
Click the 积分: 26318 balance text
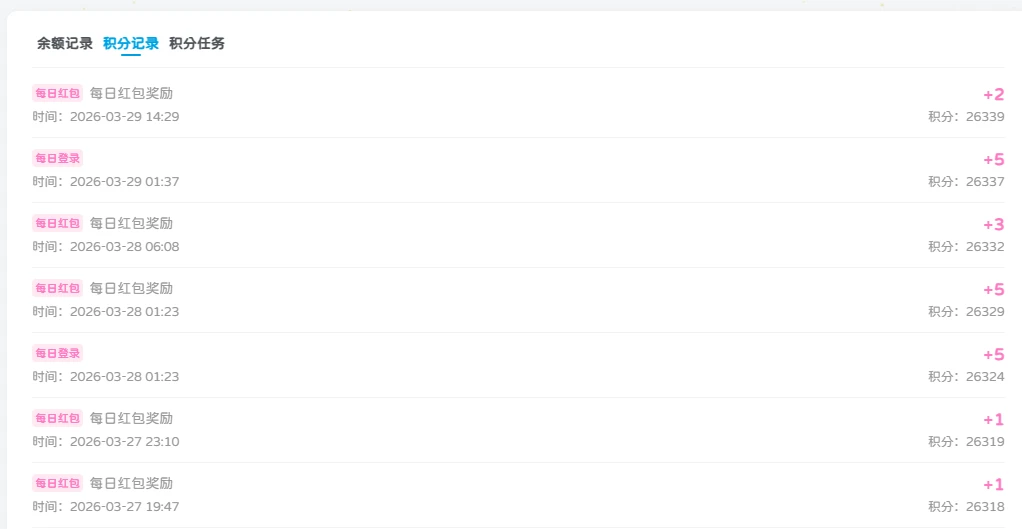(x=966, y=507)
